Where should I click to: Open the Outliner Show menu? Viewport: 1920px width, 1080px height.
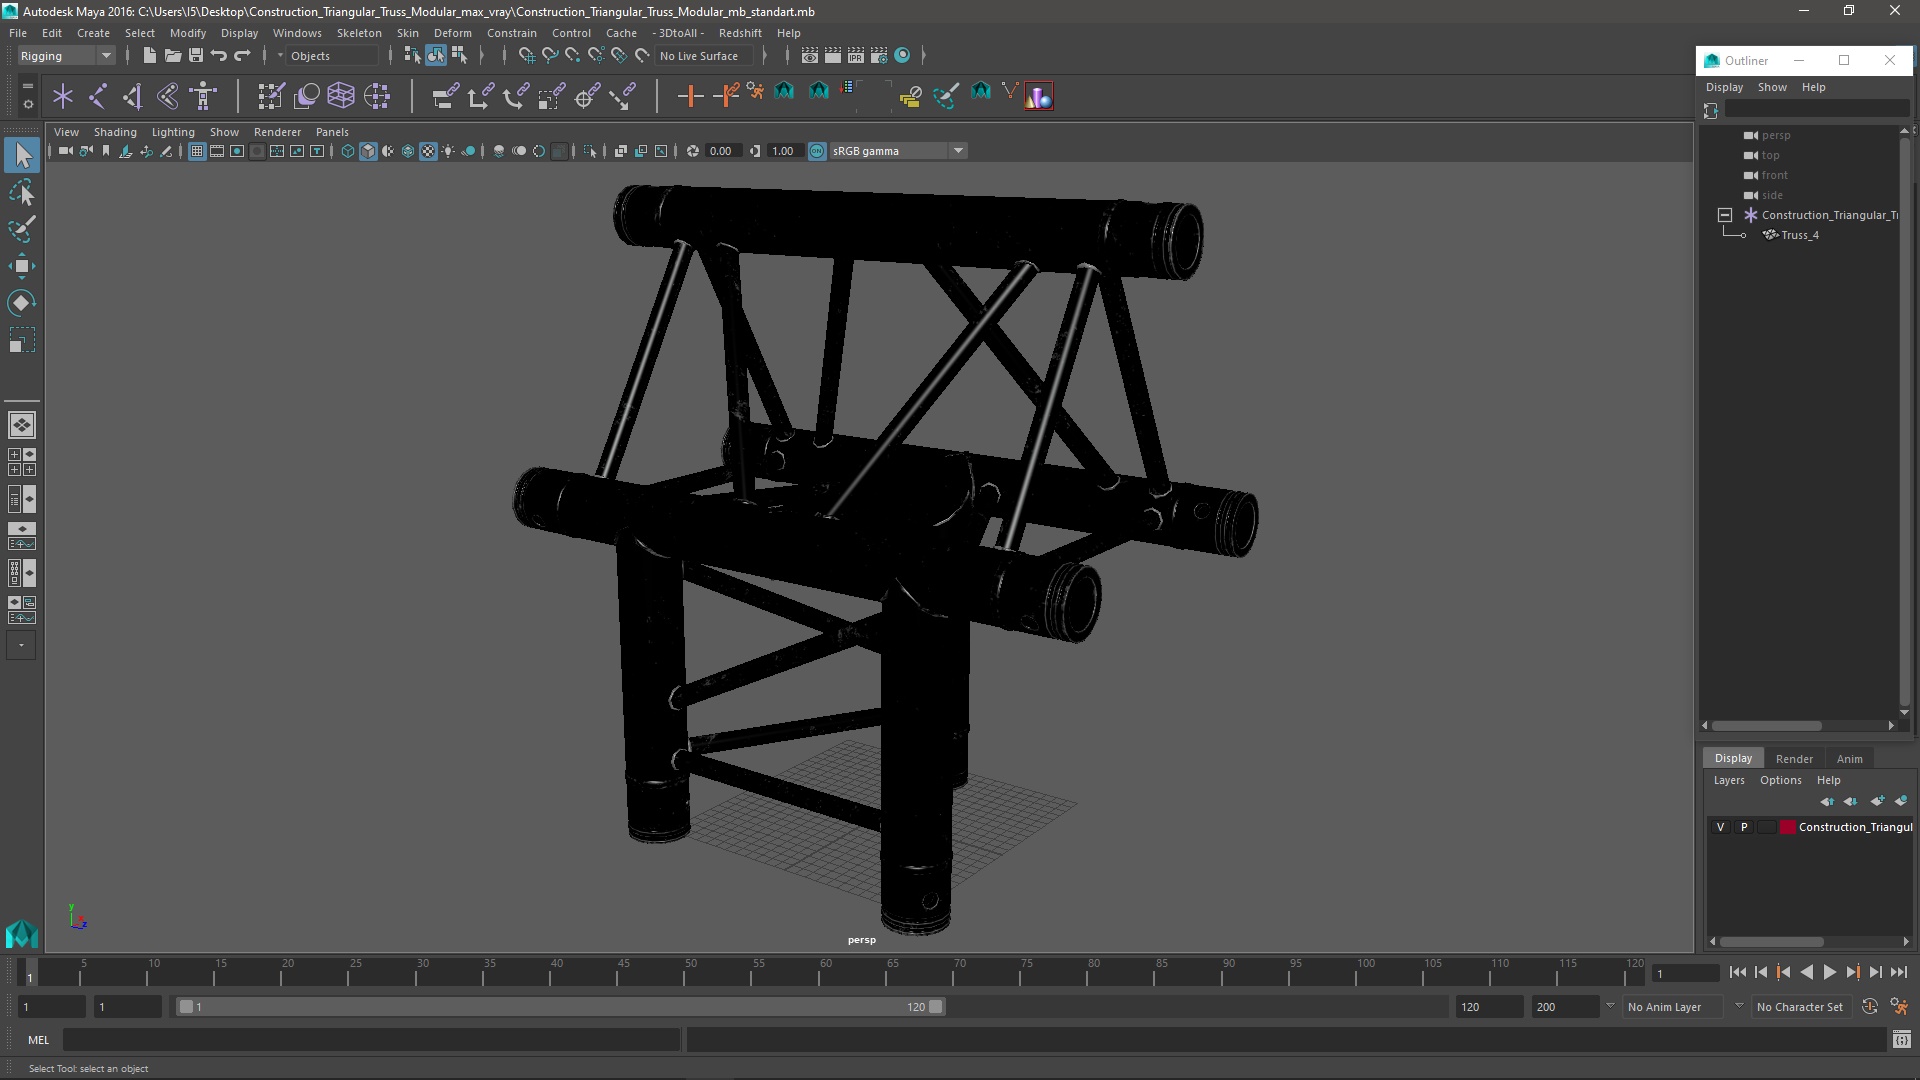pos(1772,87)
